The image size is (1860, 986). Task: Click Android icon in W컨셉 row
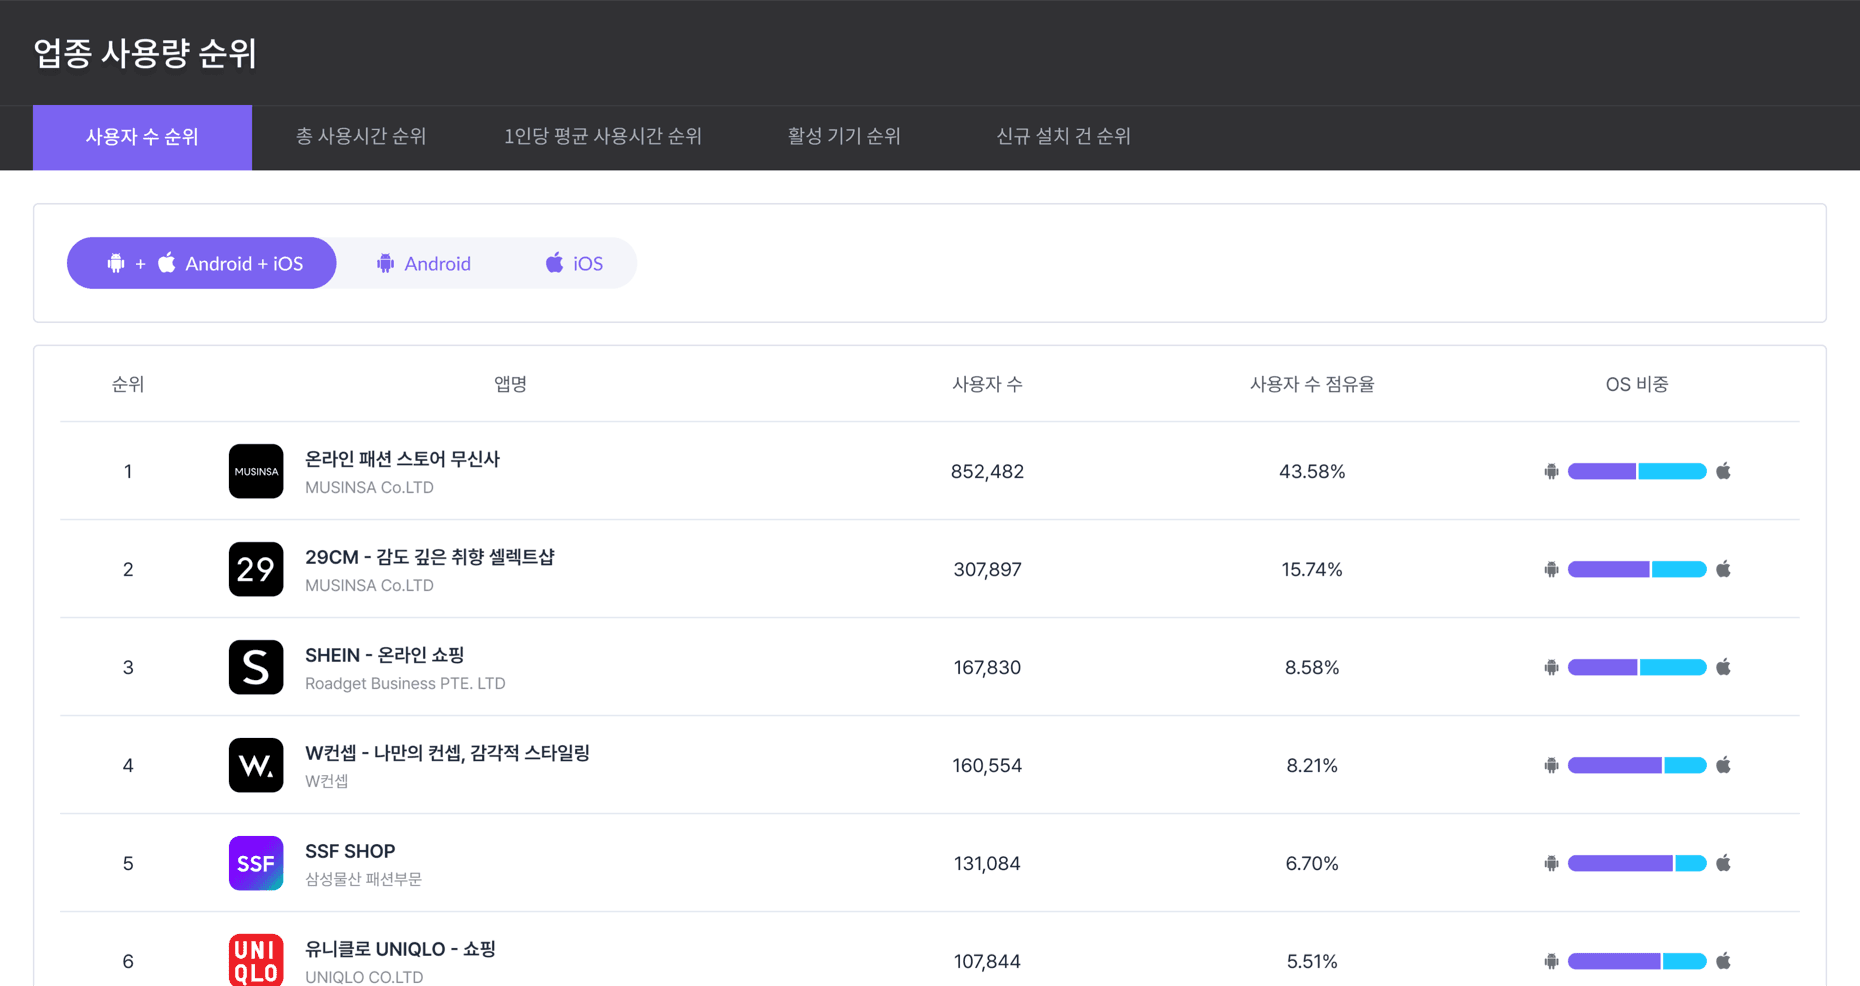click(x=1551, y=765)
